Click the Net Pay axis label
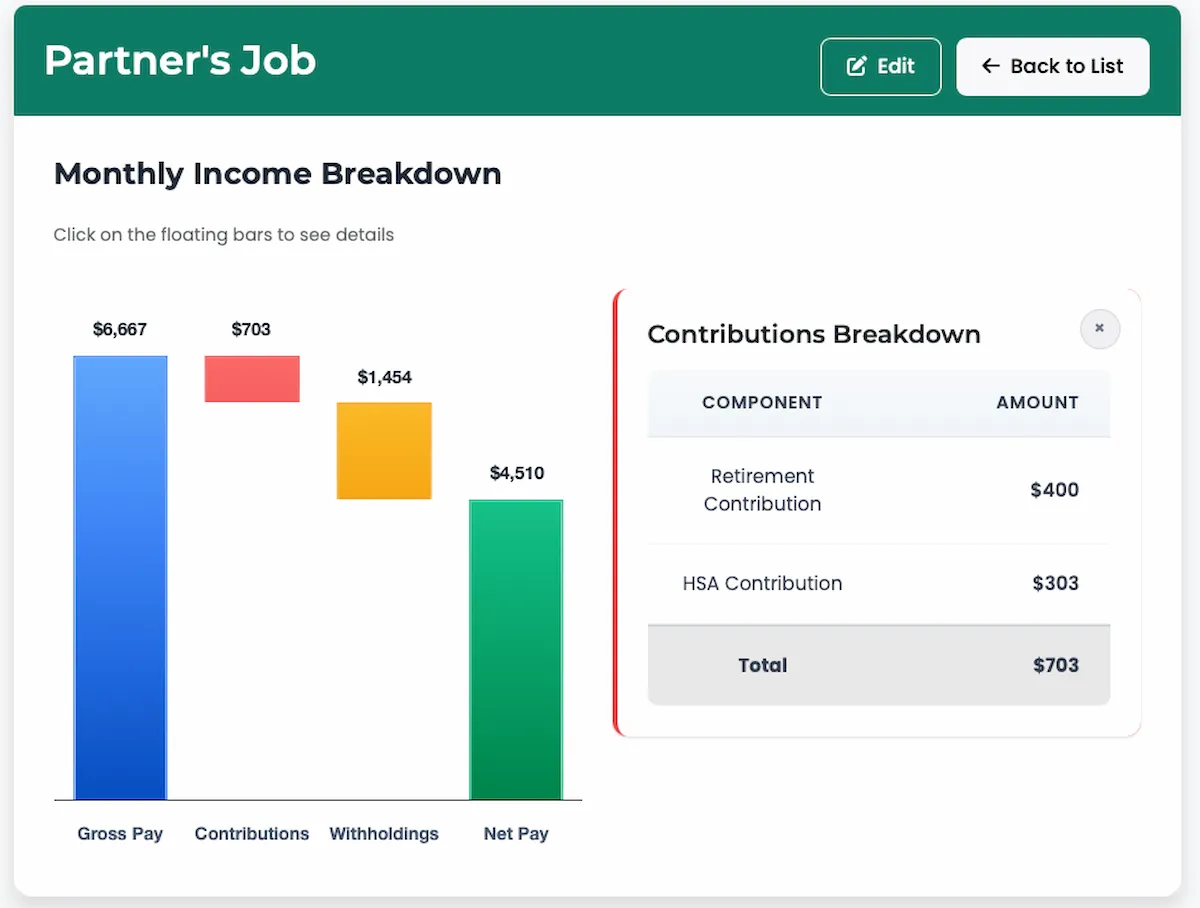 (516, 834)
